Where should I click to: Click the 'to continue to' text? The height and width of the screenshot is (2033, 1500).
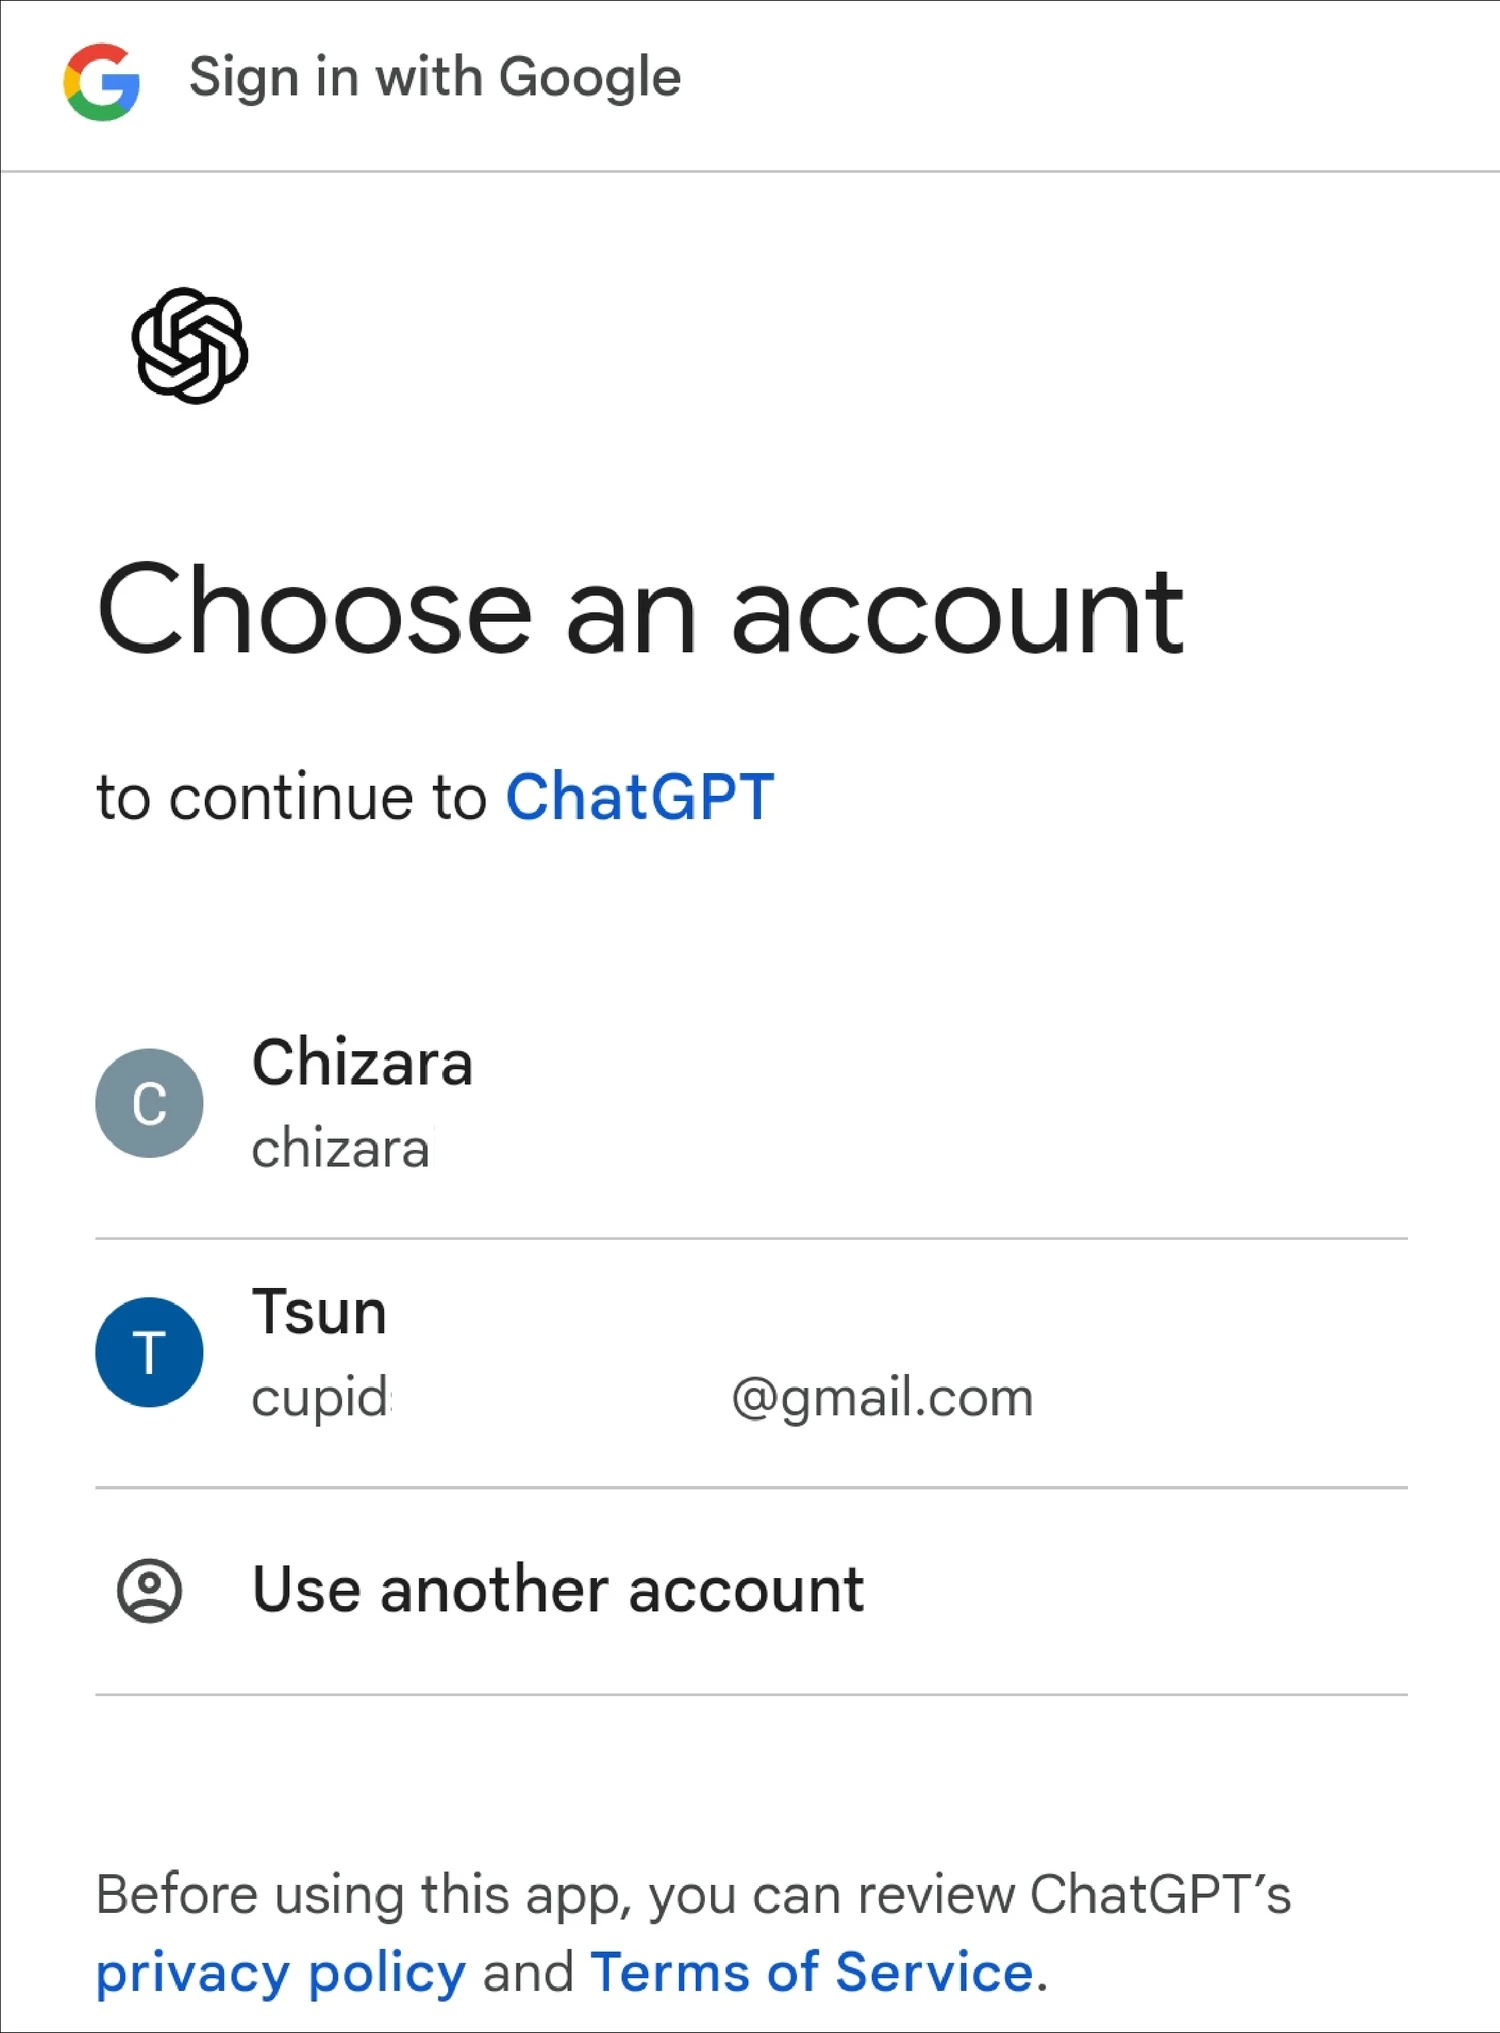point(291,798)
